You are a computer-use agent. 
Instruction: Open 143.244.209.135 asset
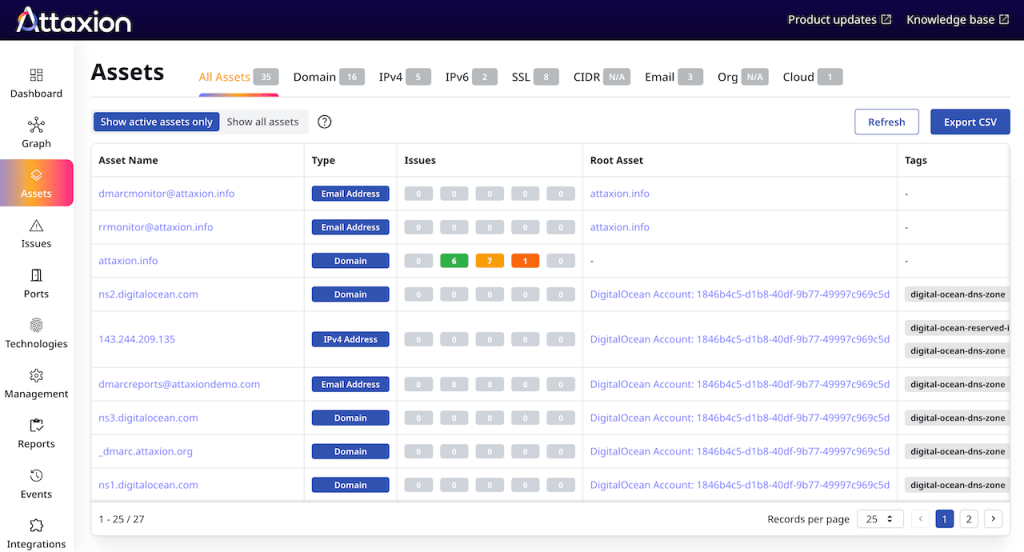point(136,339)
